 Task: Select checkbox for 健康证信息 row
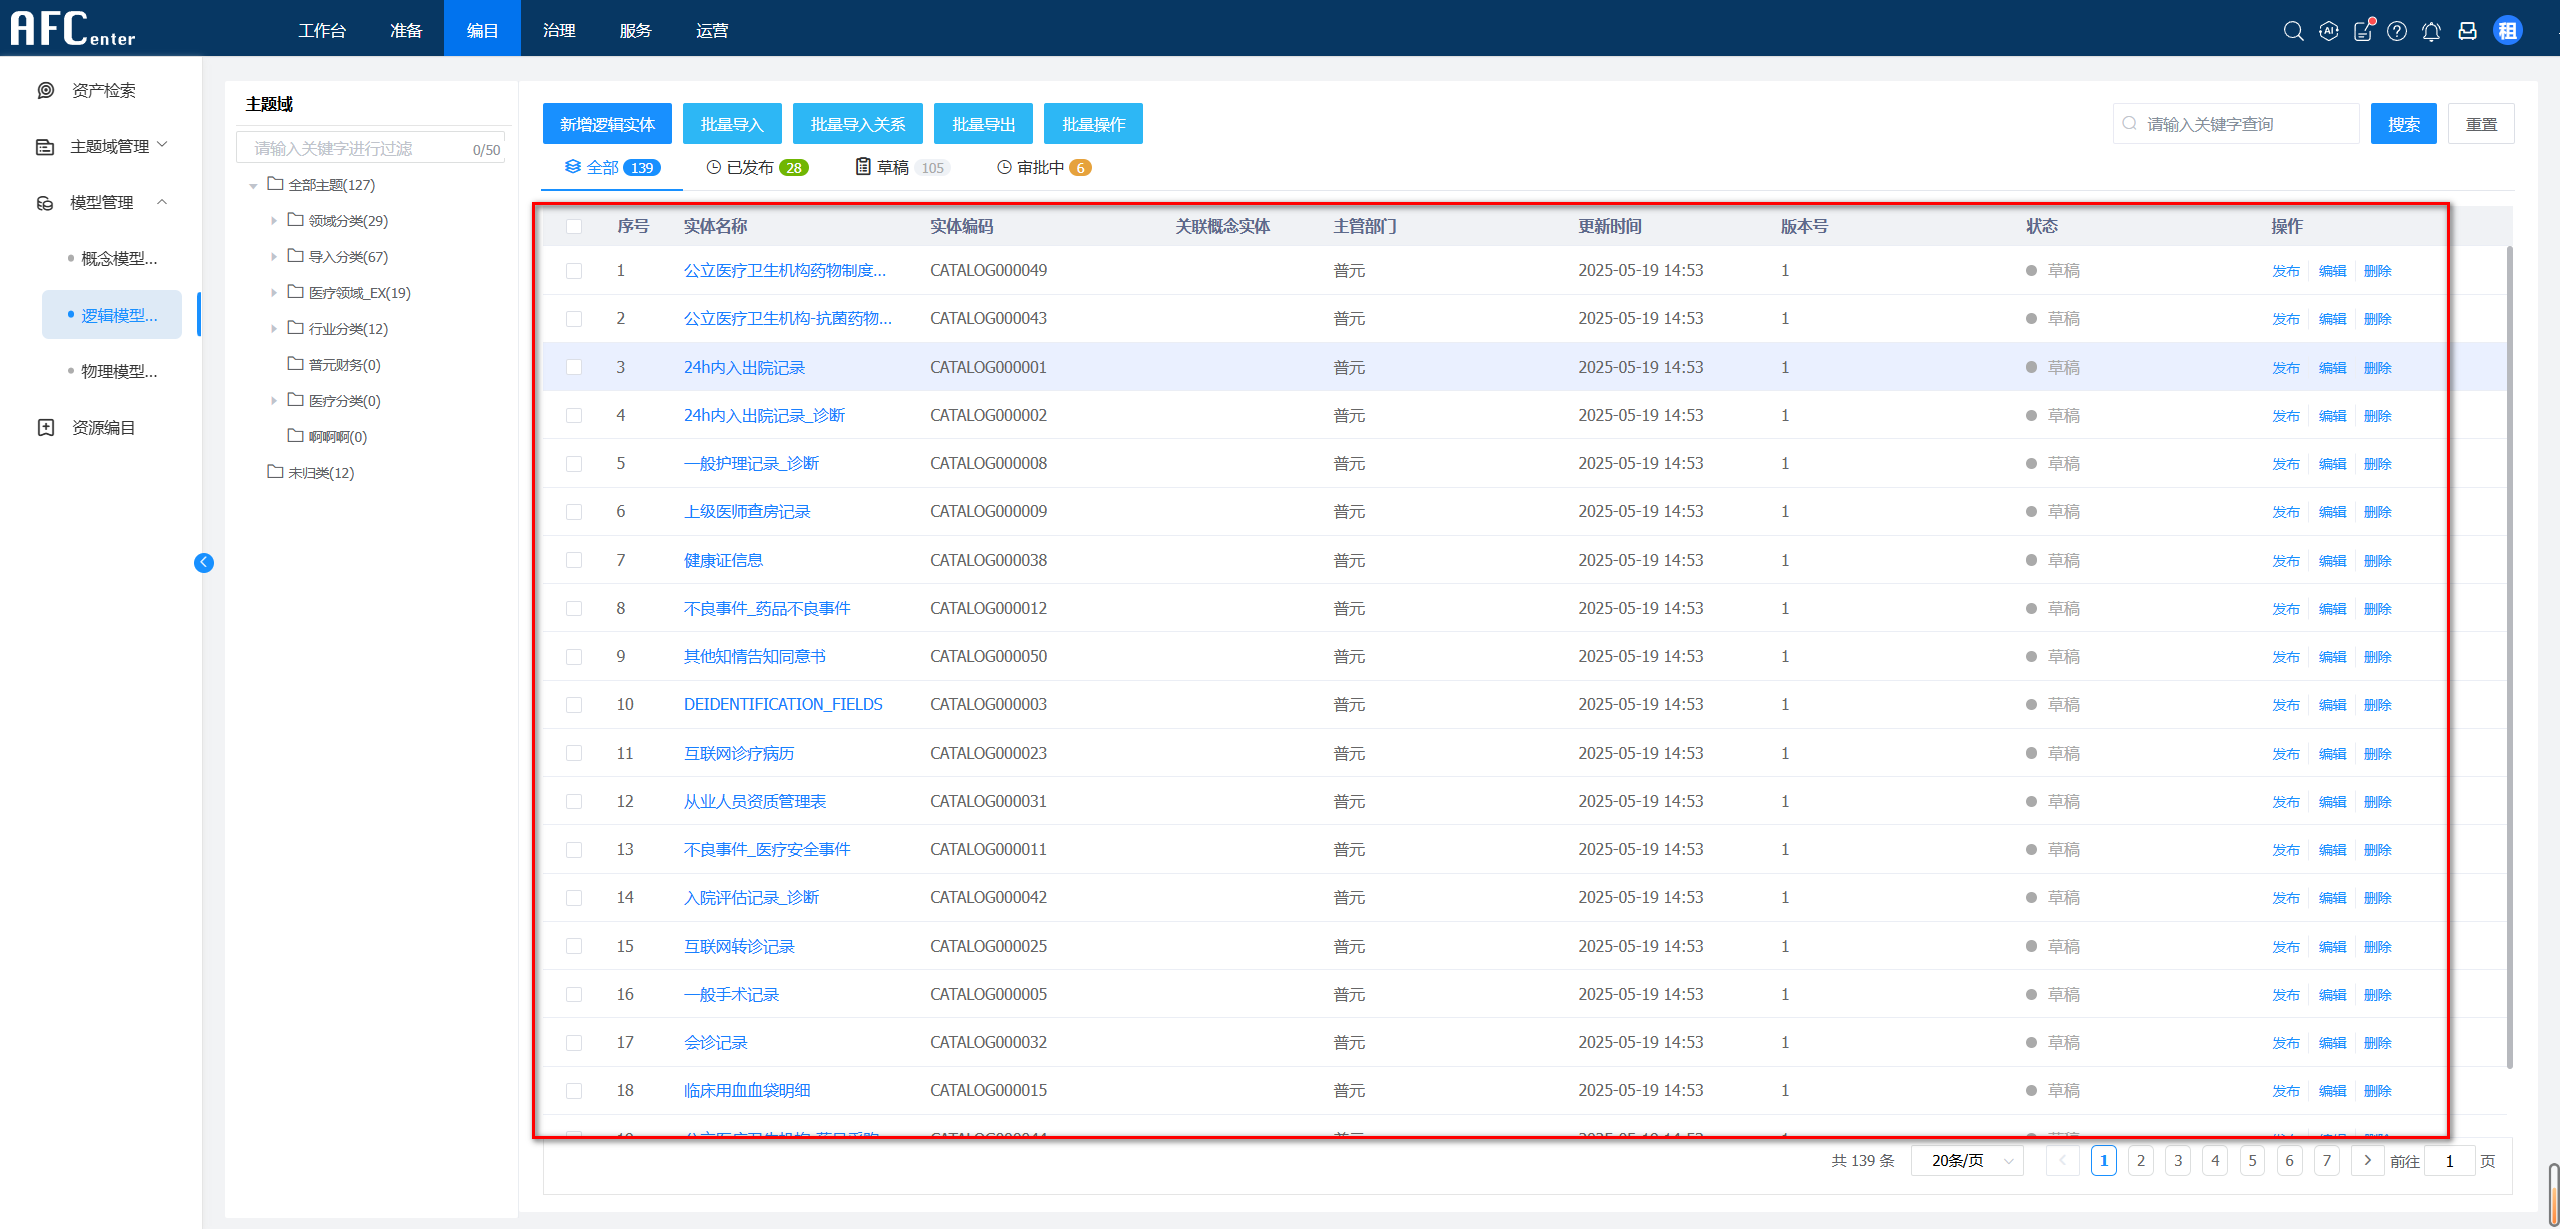[574, 560]
